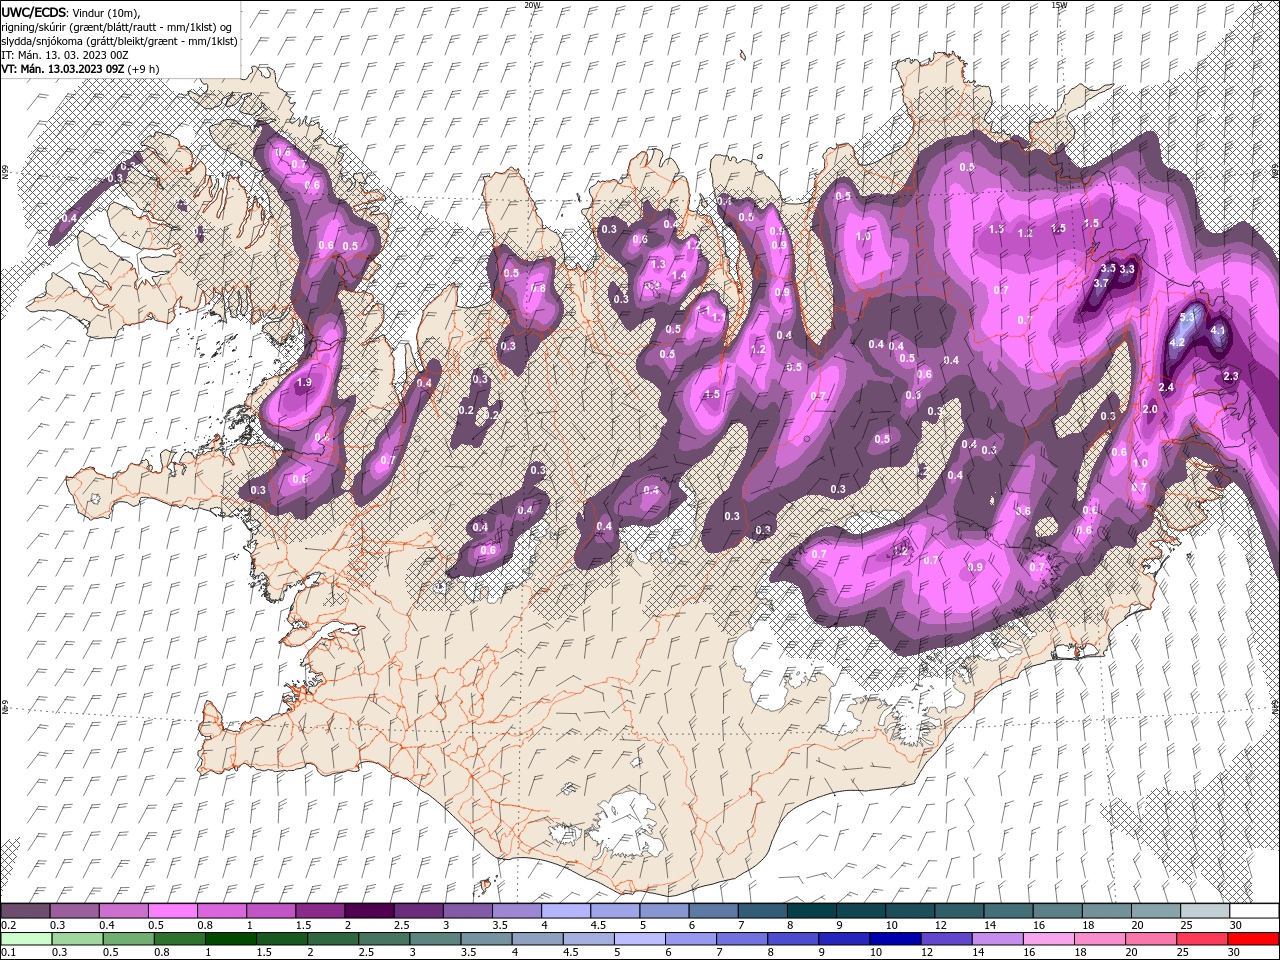Click the 3.7 value label on the map
Viewport: 1280px width, 960px height.
click(x=1101, y=284)
